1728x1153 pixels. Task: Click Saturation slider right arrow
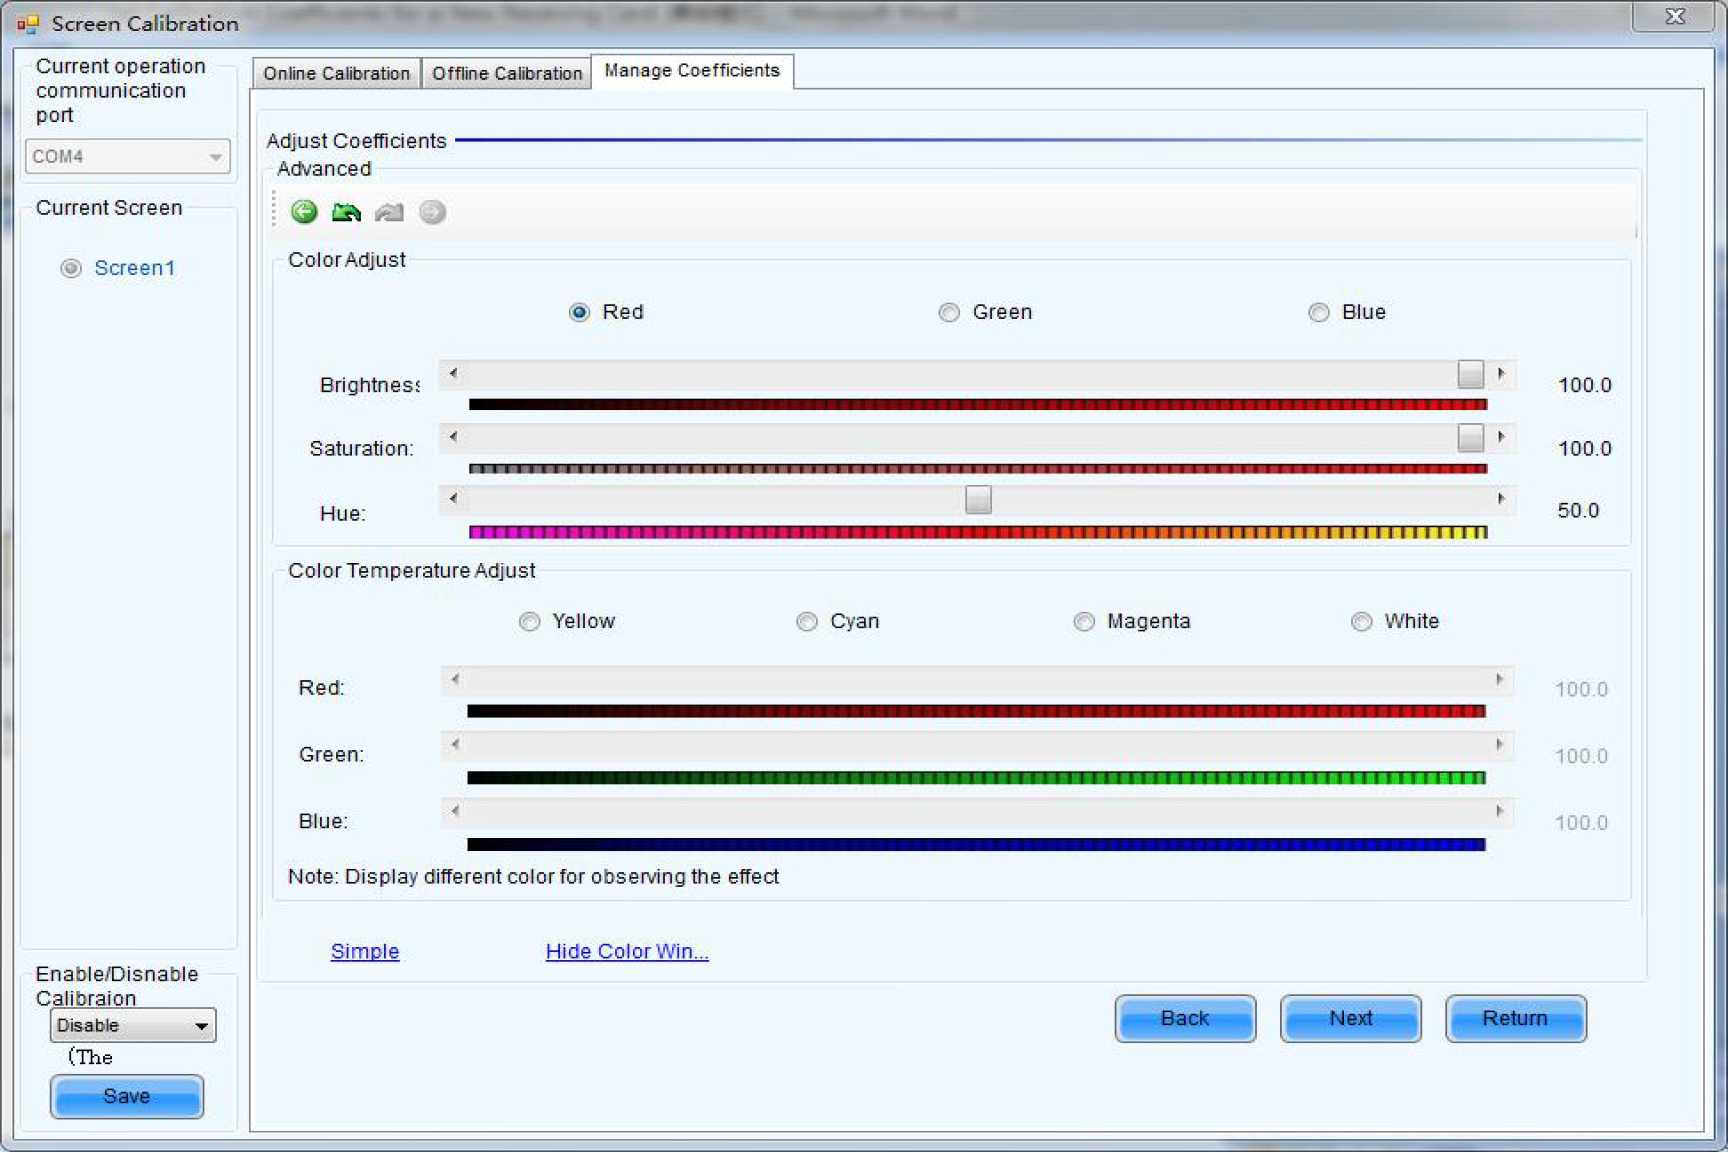(1501, 437)
